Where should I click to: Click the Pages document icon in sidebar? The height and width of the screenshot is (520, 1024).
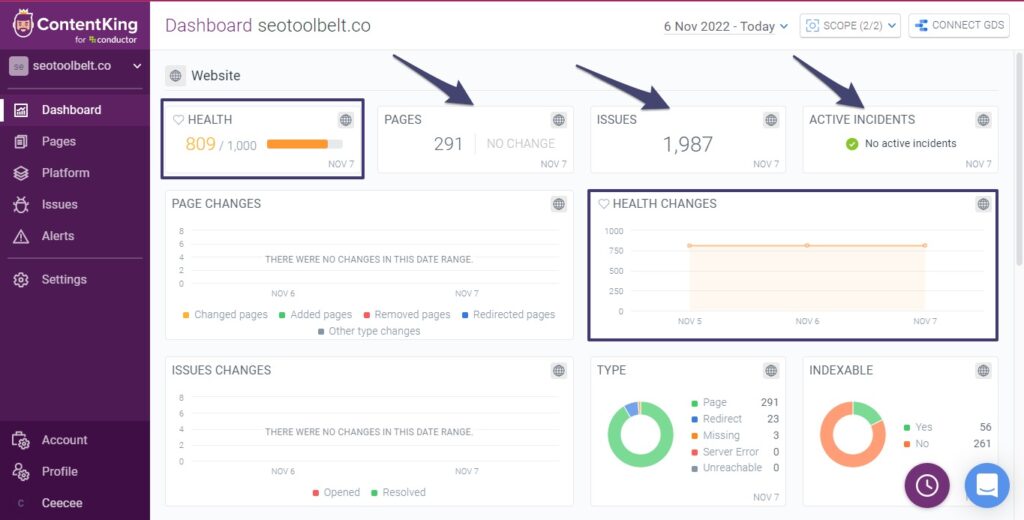point(21,141)
